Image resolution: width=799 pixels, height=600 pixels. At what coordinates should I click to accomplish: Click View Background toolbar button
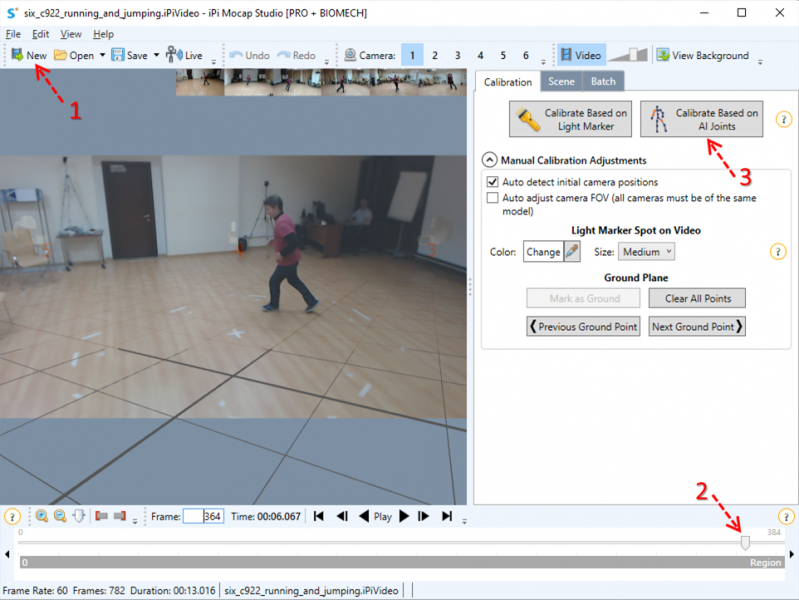(703, 55)
